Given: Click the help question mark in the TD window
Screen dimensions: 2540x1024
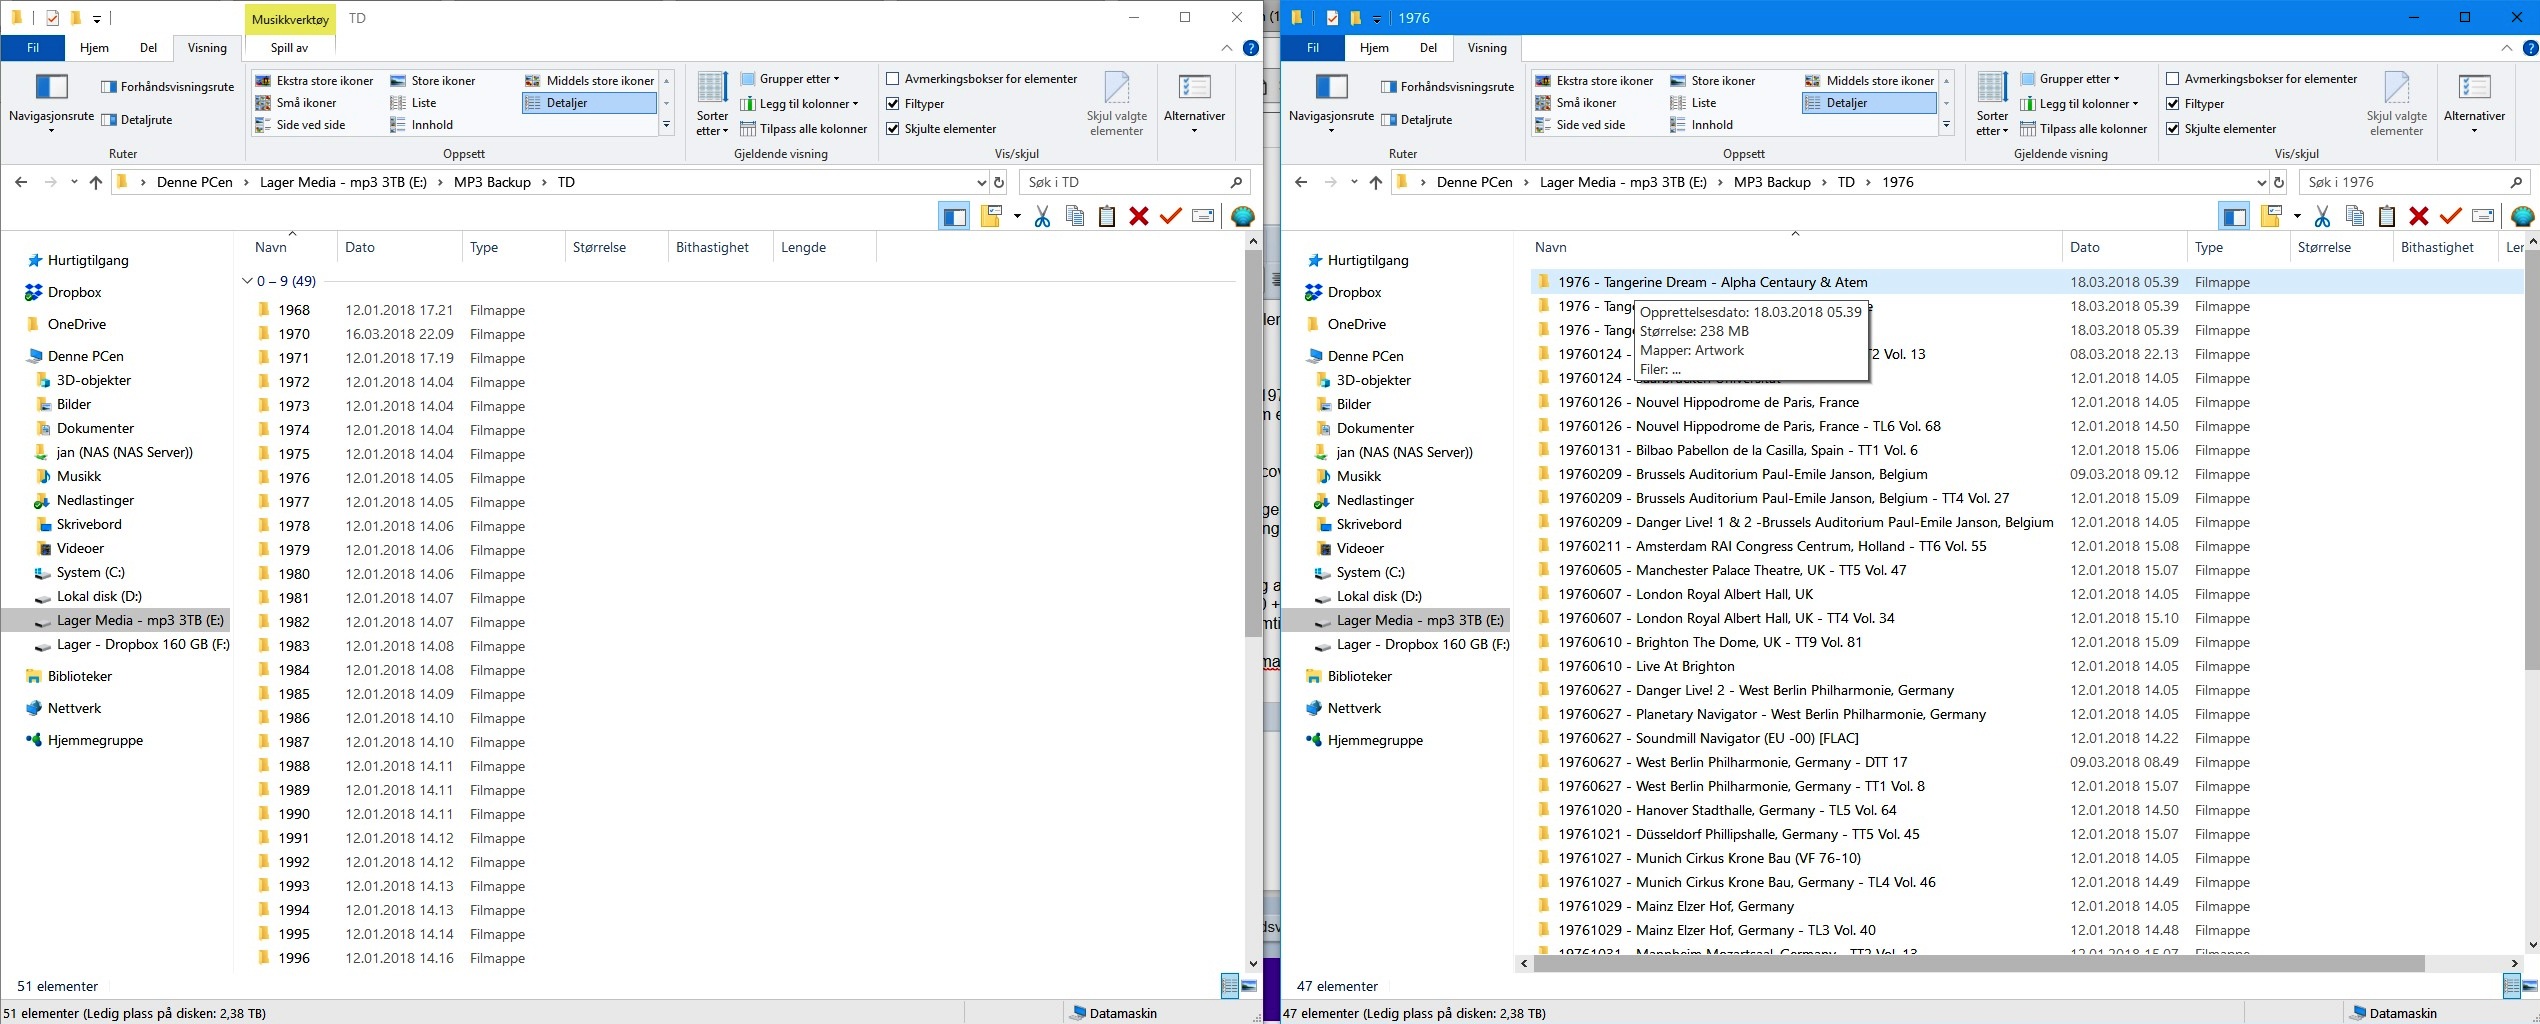Looking at the screenshot, I should (x=1250, y=48).
